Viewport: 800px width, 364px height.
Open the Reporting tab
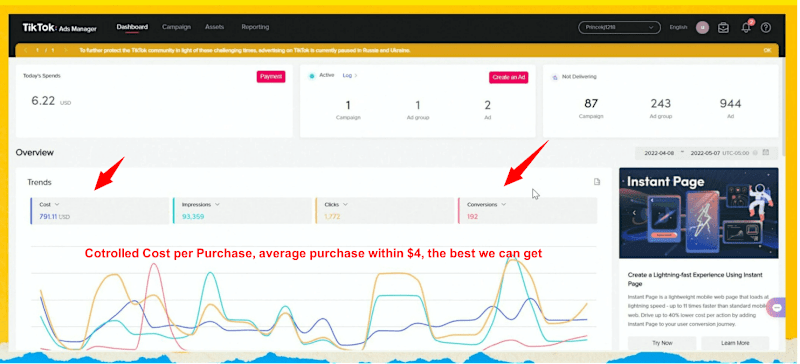tap(255, 27)
